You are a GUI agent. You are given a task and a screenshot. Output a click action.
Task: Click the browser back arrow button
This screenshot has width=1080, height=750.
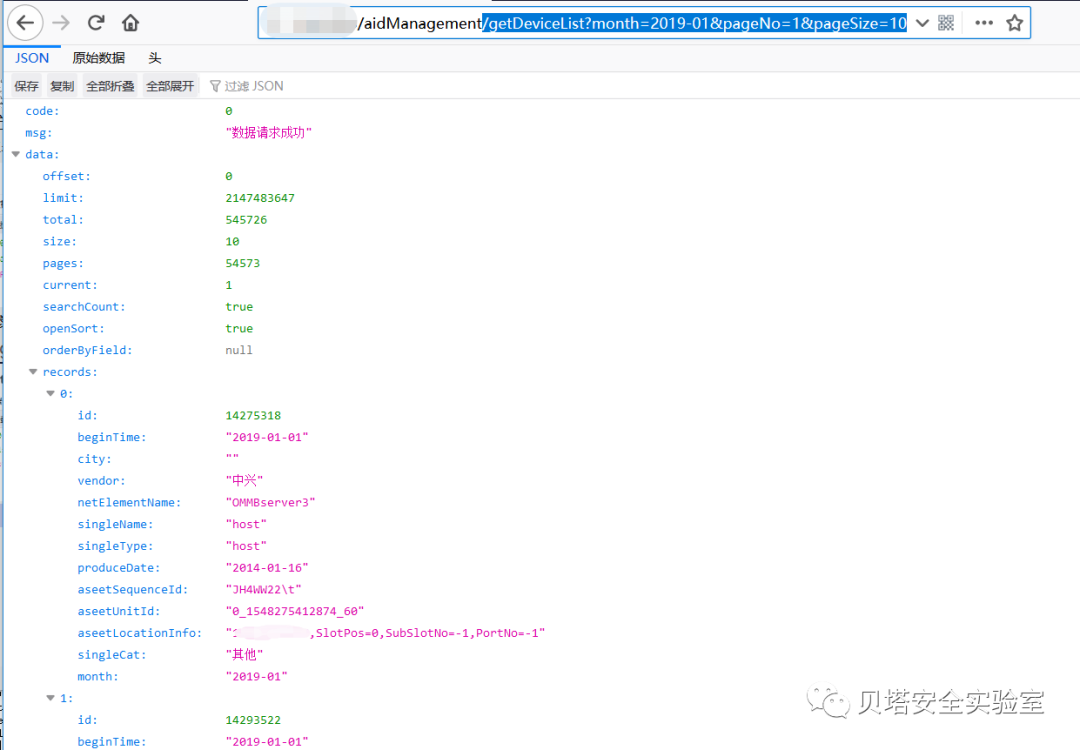point(26,22)
